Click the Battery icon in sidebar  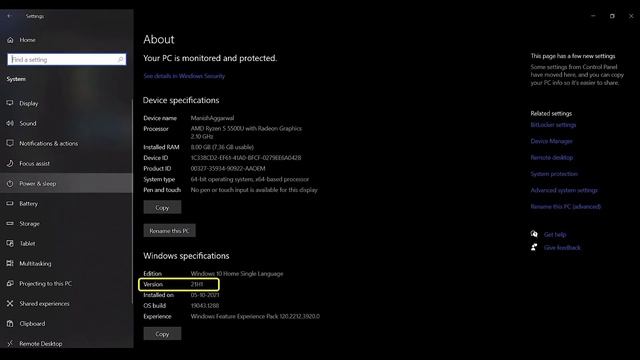[10, 203]
